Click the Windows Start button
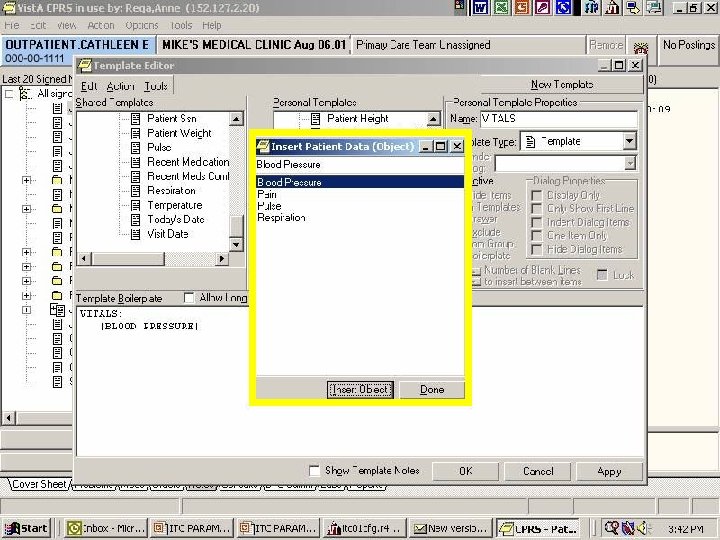Viewport: 720px width, 540px height. (28, 528)
